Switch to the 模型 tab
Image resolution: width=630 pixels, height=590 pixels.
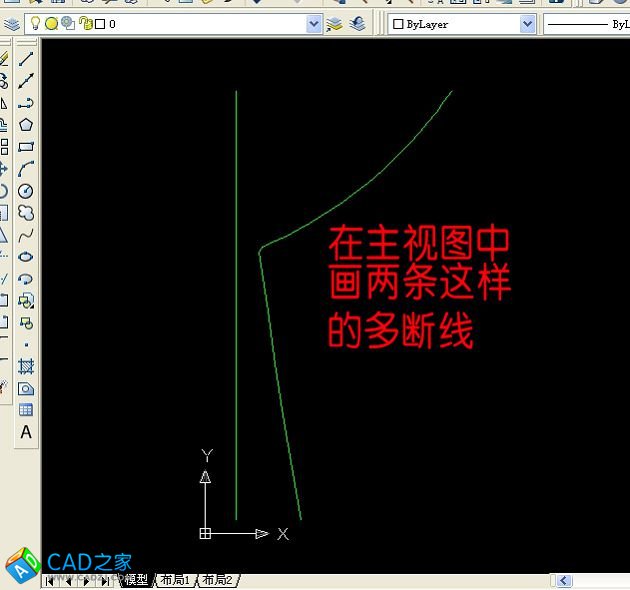coord(137,580)
